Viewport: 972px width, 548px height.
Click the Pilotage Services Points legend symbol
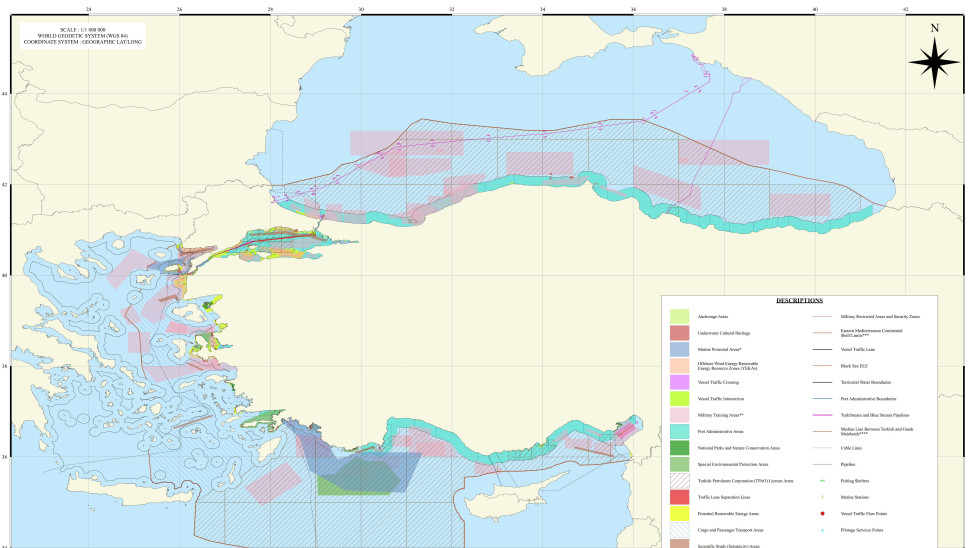point(822,530)
